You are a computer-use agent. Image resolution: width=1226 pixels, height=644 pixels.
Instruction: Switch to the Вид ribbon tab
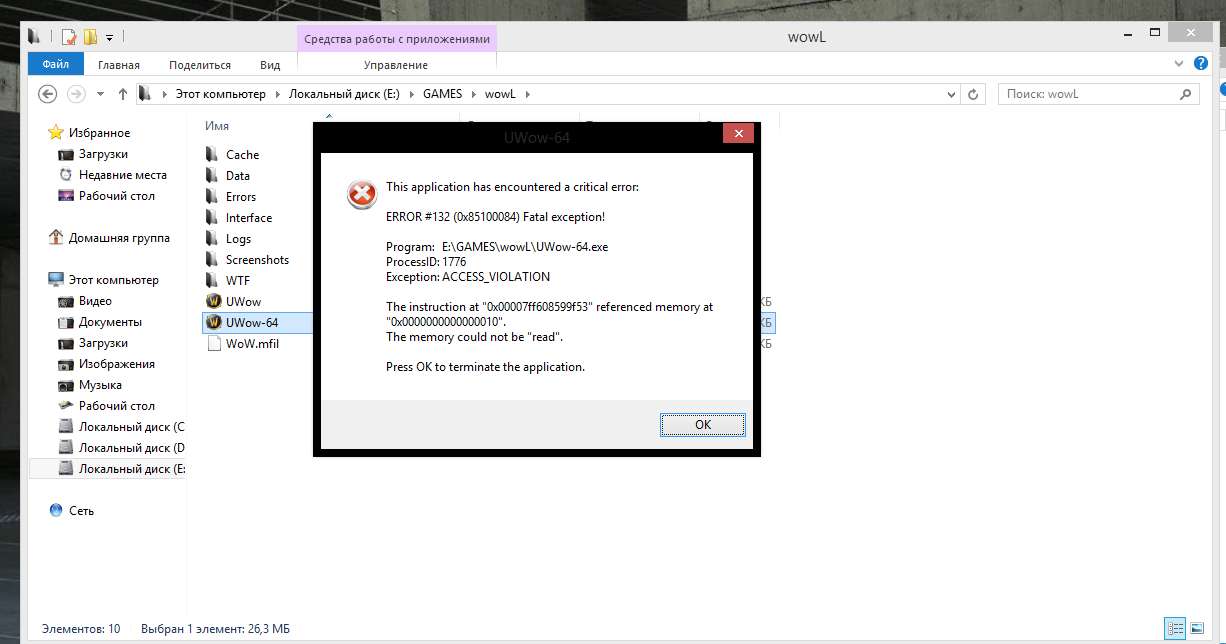(x=270, y=65)
